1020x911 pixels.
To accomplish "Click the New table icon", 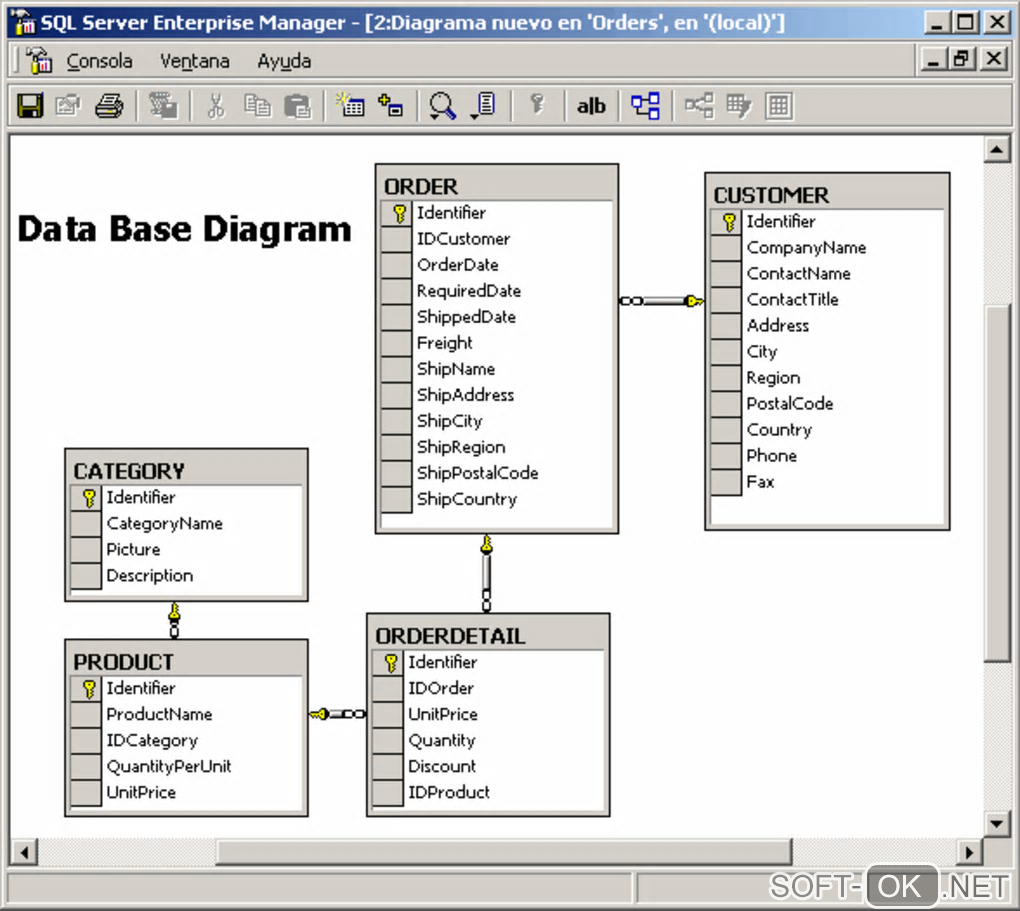I will tap(350, 105).
